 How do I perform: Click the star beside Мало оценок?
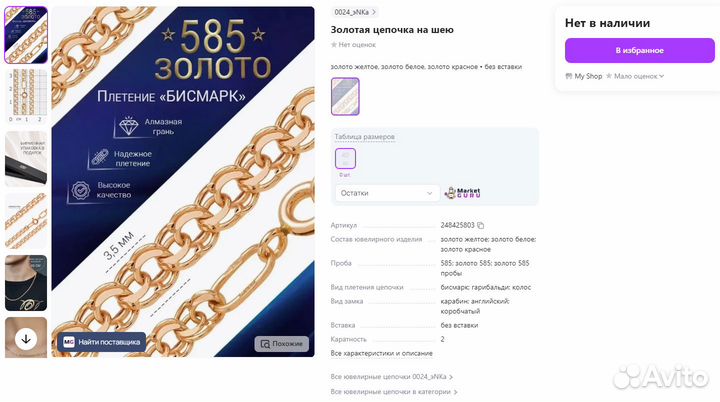[x=609, y=76]
